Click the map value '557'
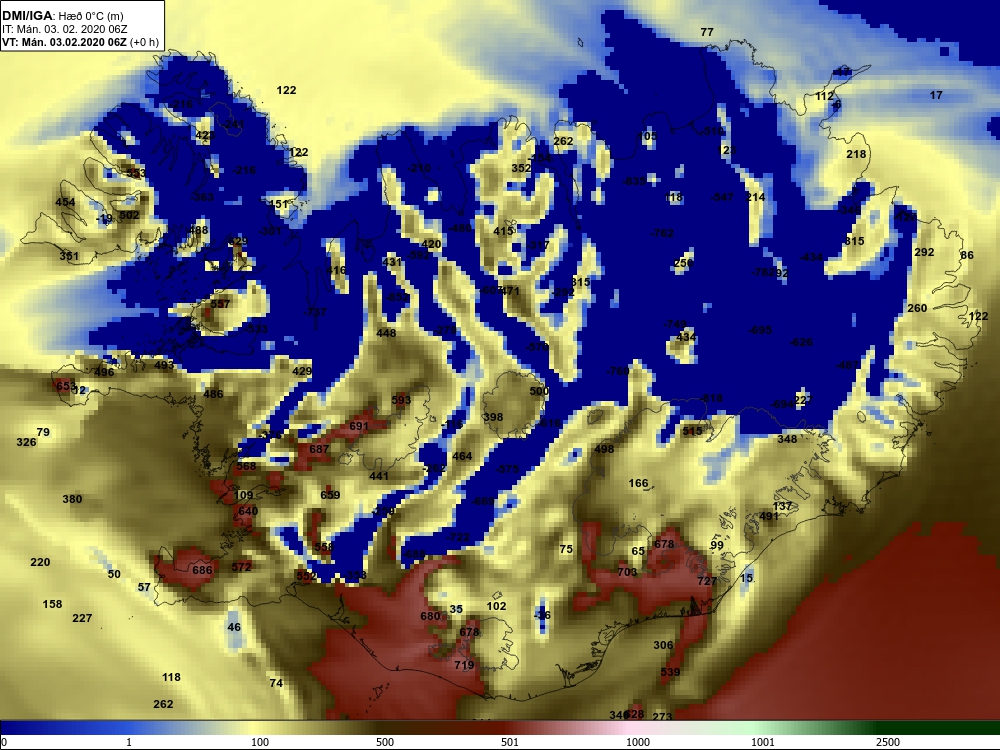The height and width of the screenshot is (750, 1000). (220, 304)
